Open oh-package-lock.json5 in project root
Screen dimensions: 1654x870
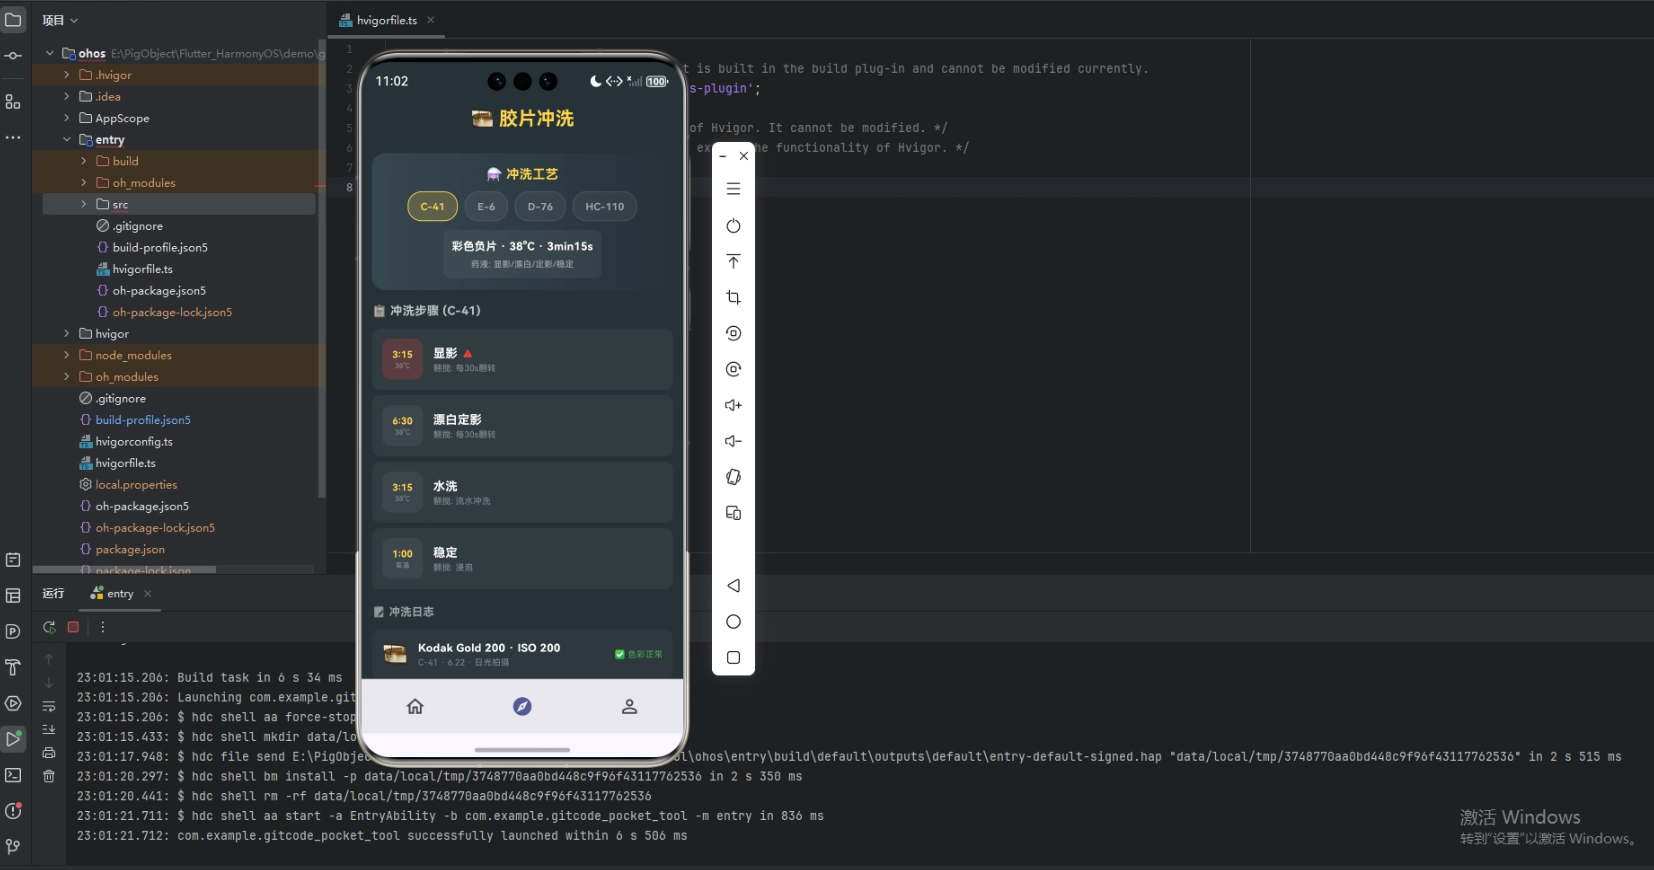(x=155, y=528)
